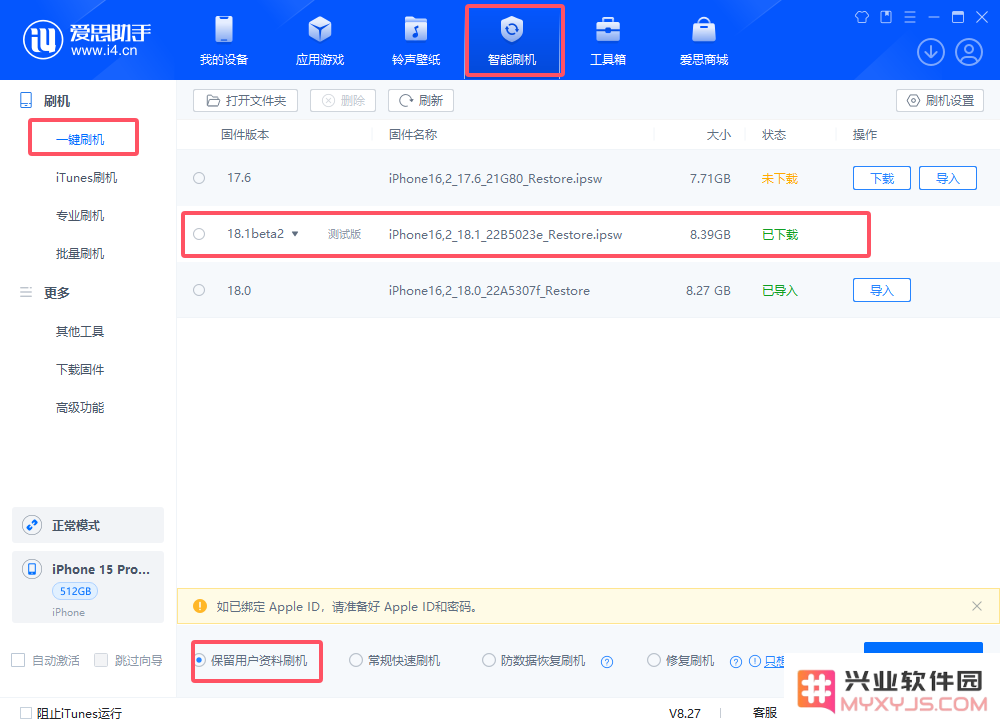Open the 应用游戏 tab
Image resolution: width=1000 pixels, height=728 pixels.
click(x=320, y=41)
